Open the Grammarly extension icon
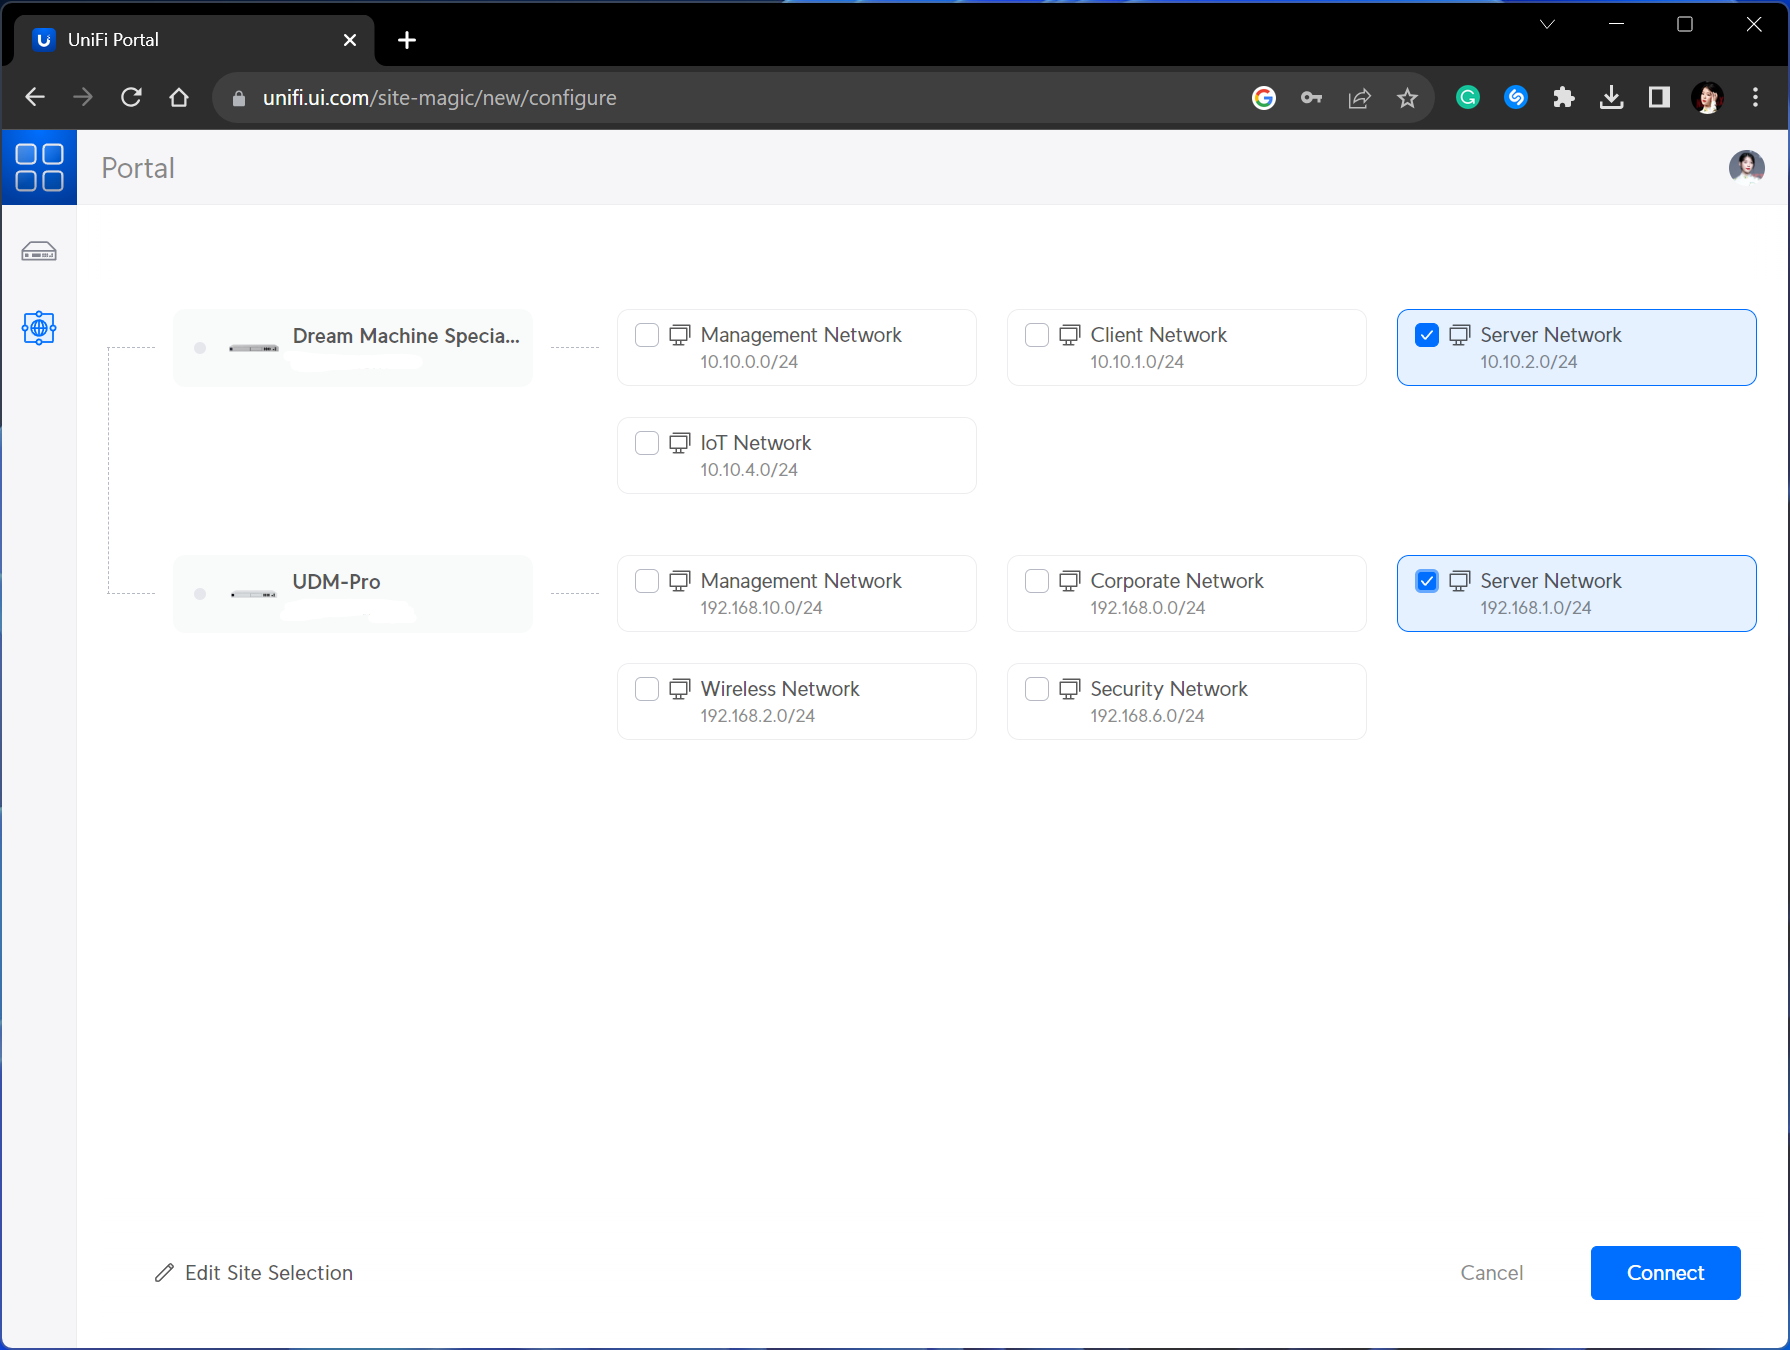1790x1350 pixels. pos(1467,97)
